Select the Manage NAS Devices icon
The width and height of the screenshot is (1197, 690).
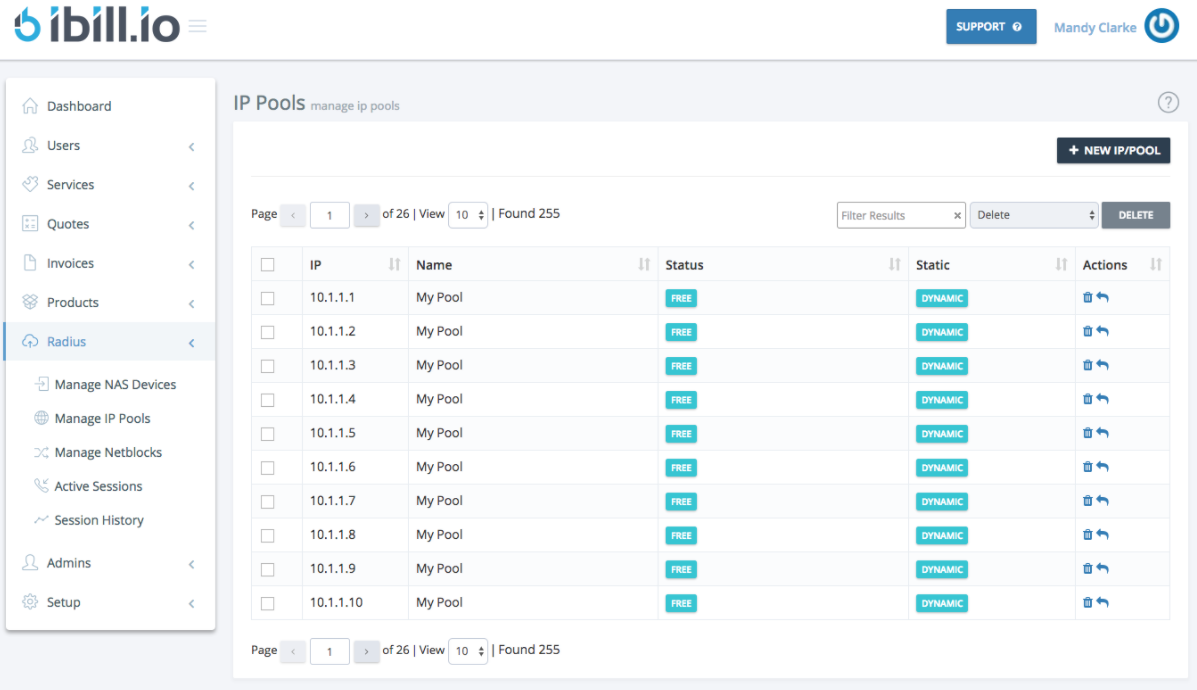tap(42, 384)
